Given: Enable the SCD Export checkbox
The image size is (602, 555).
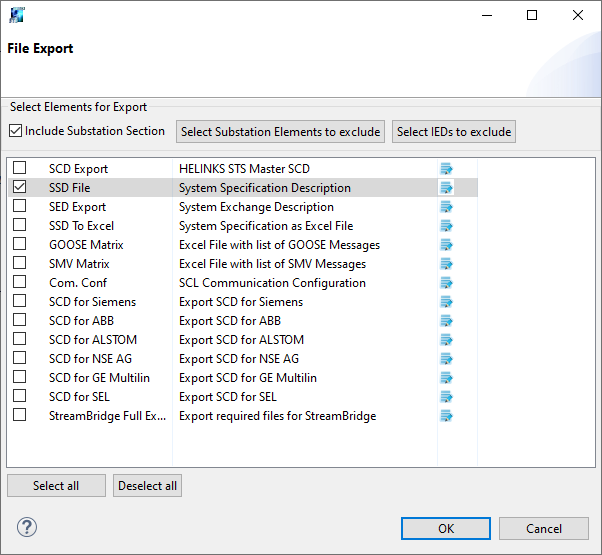Looking at the screenshot, I should [20, 169].
